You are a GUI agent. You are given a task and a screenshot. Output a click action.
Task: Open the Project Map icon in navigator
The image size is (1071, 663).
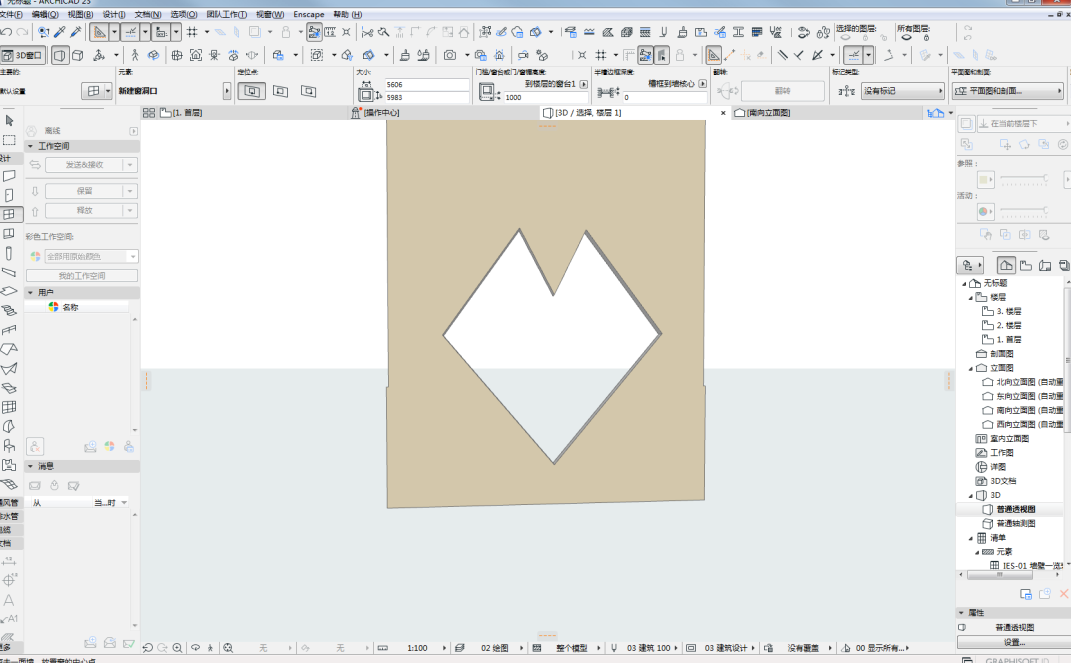tap(1005, 265)
